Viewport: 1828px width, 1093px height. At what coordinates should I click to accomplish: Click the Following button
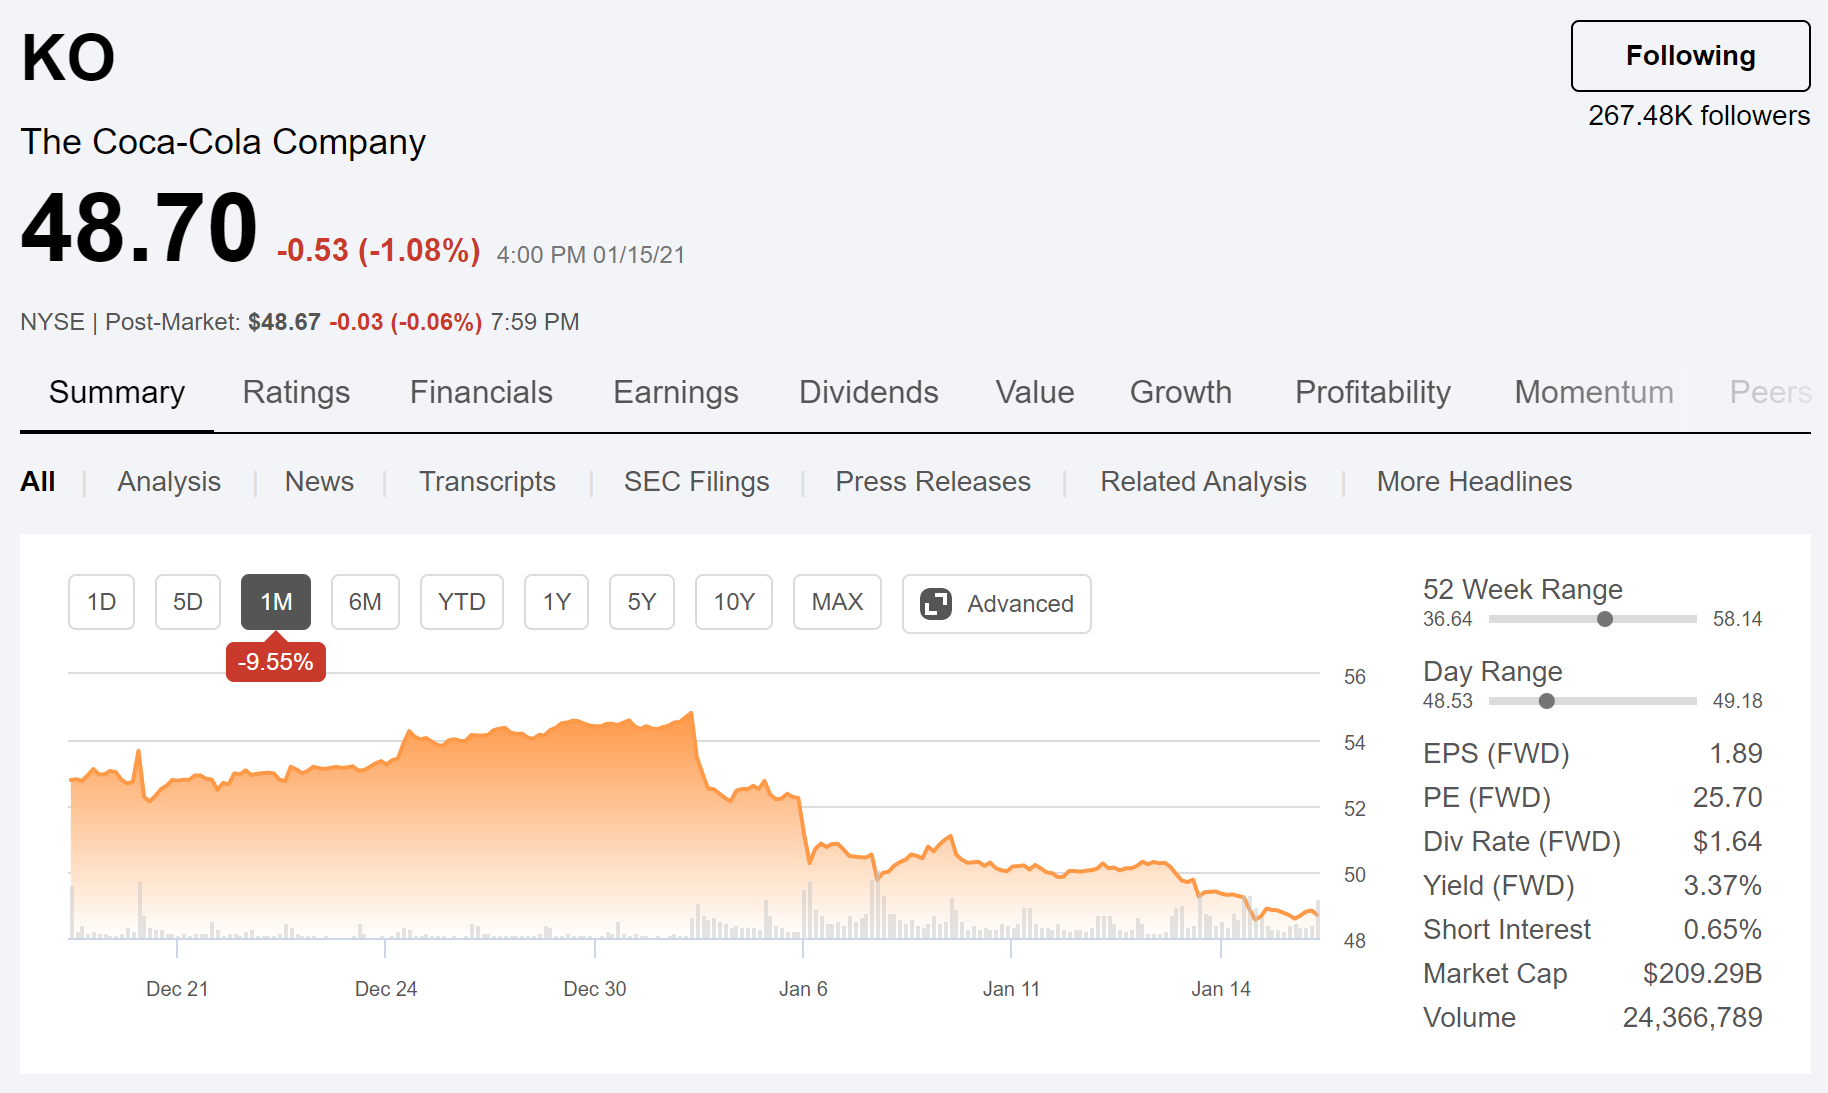click(1690, 56)
